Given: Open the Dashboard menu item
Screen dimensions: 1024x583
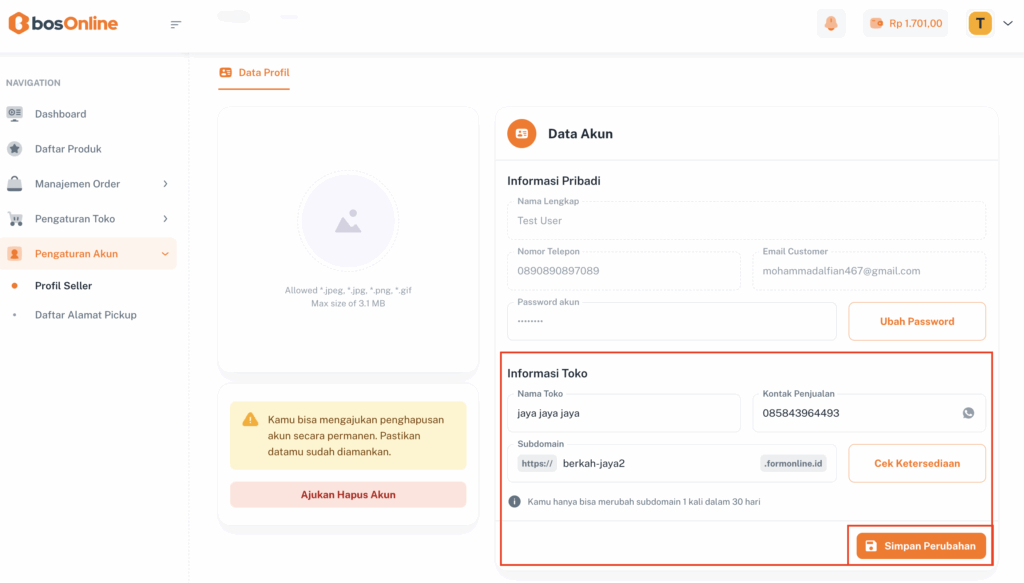Looking at the screenshot, I should [x=60, y=114].
